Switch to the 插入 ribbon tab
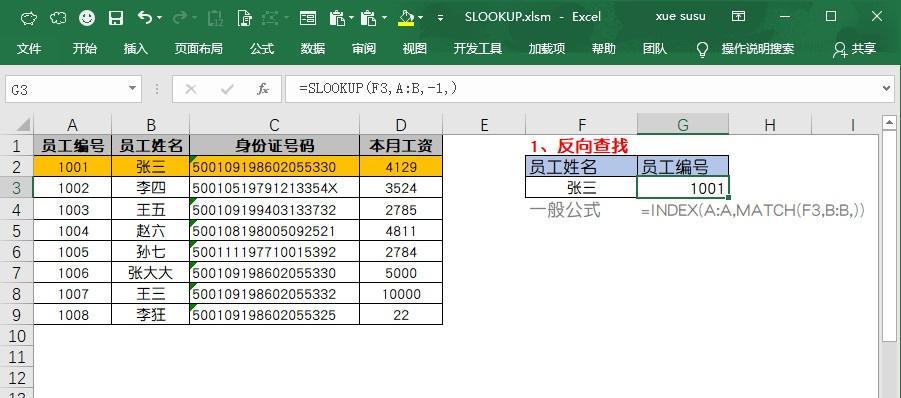The width and height of the screenshot is (901, 398). click(x=136, y=49)
